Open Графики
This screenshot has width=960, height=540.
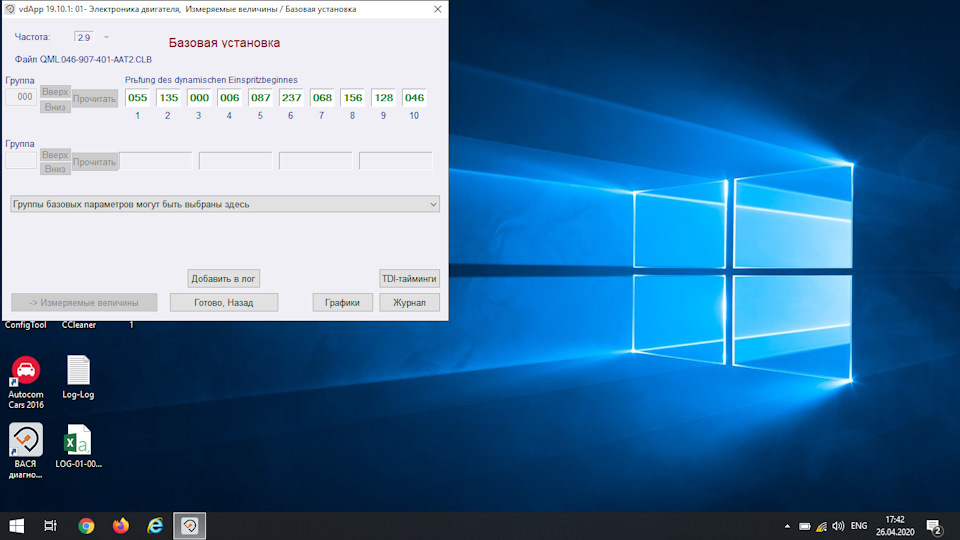click(342, 302)
